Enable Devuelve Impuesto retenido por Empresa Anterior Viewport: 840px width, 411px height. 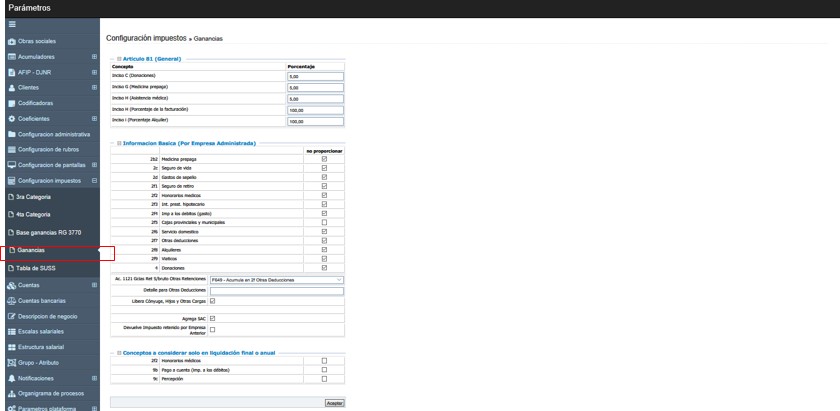pos(212,329)
